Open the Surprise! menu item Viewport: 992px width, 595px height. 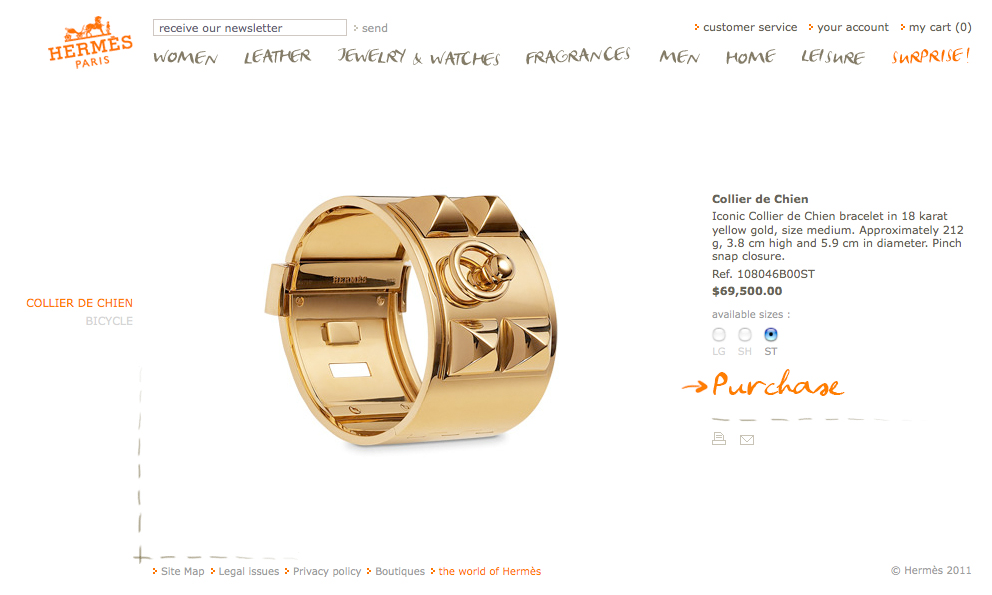[931, 56]
